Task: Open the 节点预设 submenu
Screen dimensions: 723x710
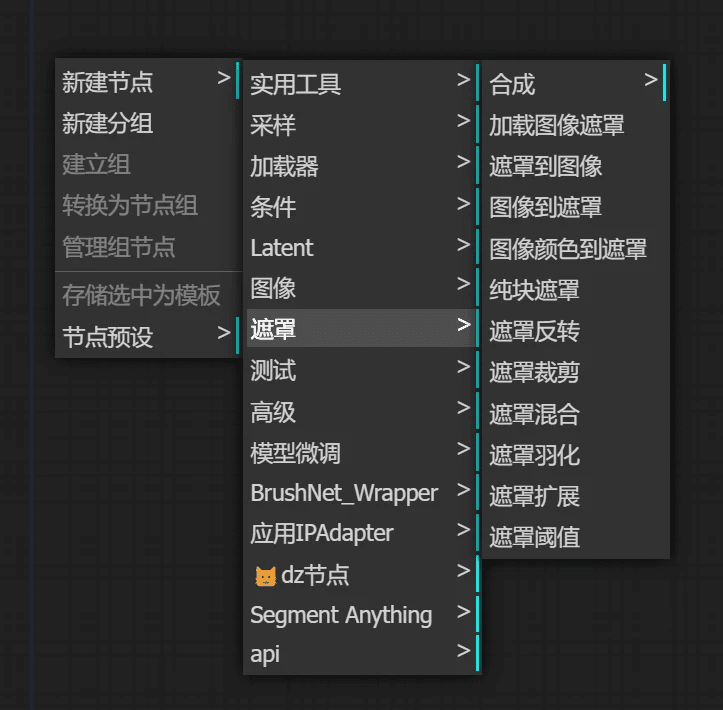Action: point(148,336)
